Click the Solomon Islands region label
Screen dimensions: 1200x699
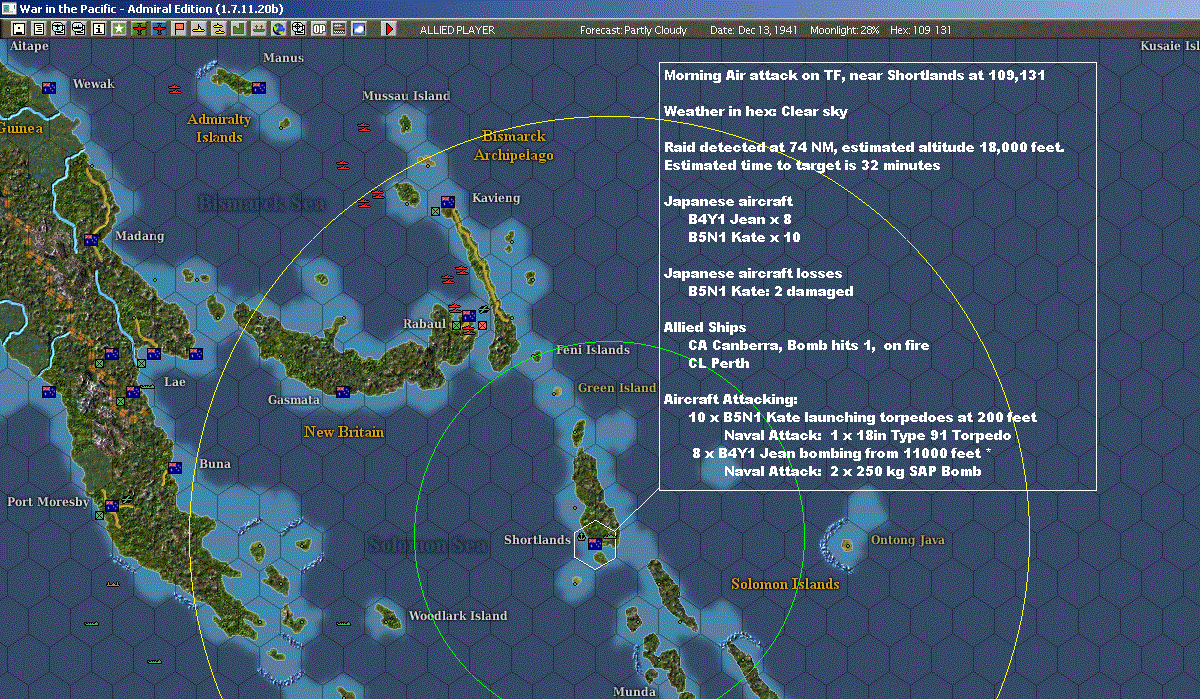point(785,584)
